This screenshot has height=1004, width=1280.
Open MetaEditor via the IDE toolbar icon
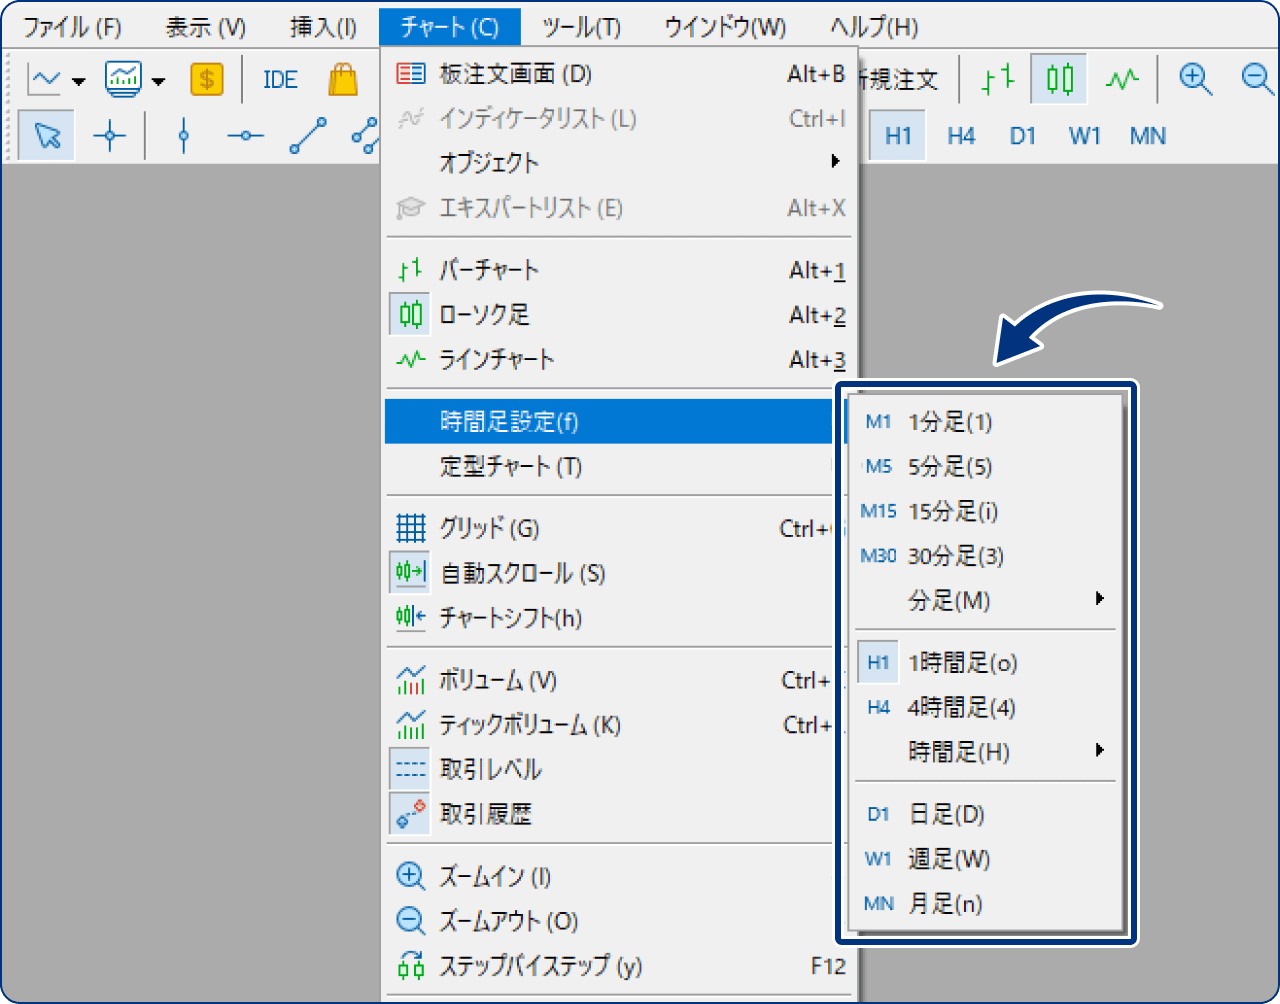pos(279,79)
